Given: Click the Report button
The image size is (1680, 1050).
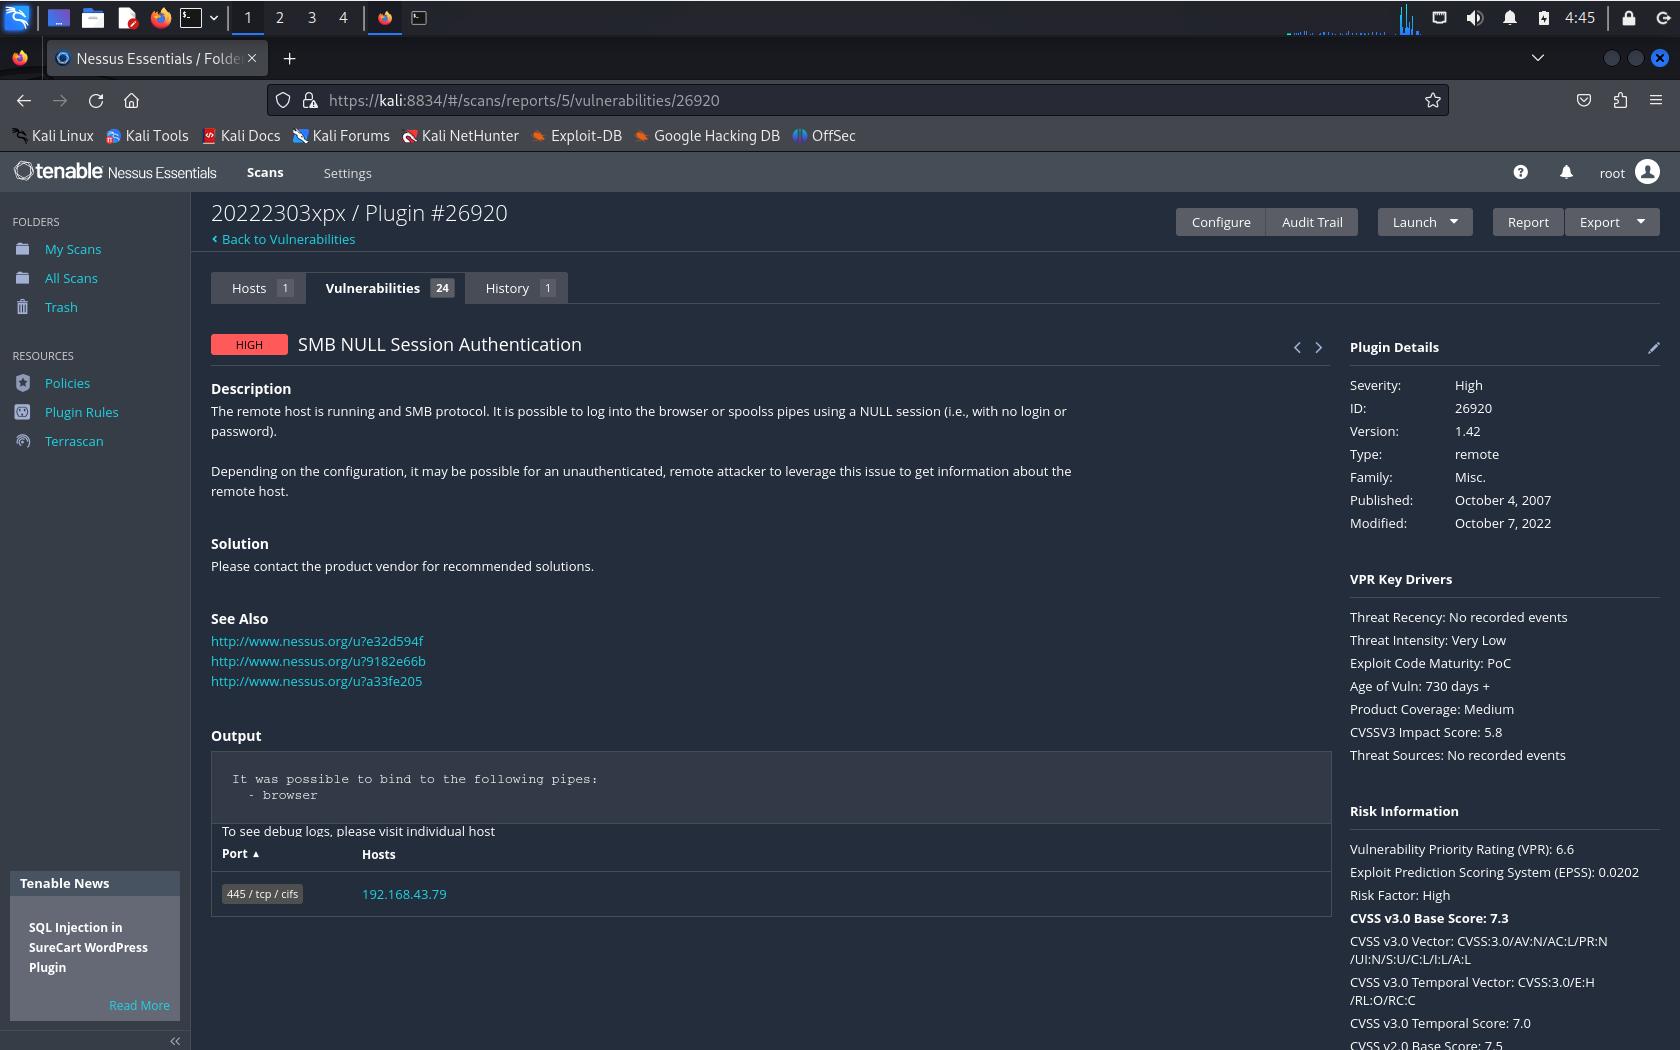Looking at the screenshot, I should 1528,222.
